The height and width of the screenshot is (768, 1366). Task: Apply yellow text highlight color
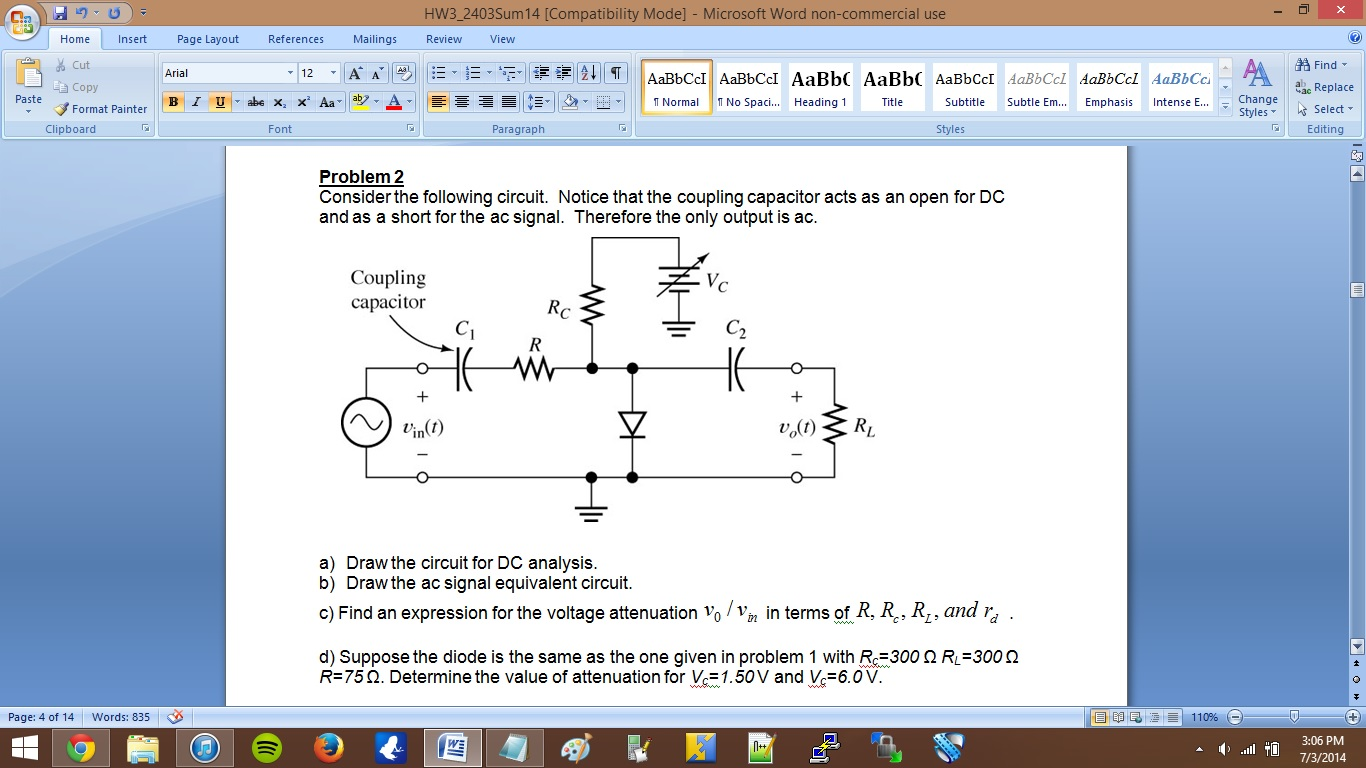click(x=361, y=102)
